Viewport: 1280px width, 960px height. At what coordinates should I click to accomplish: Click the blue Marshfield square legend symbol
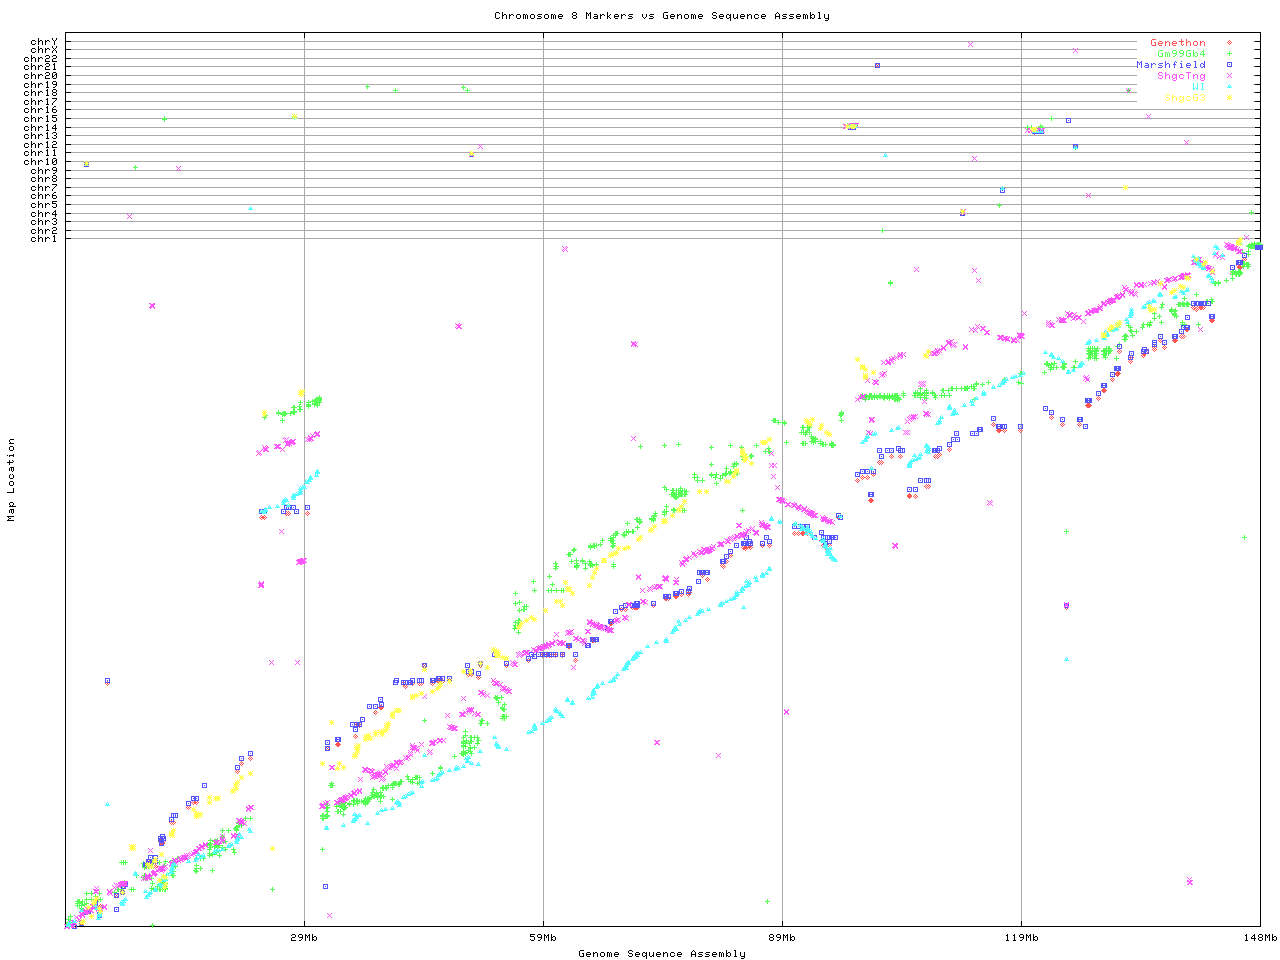tap(1229, 65)
